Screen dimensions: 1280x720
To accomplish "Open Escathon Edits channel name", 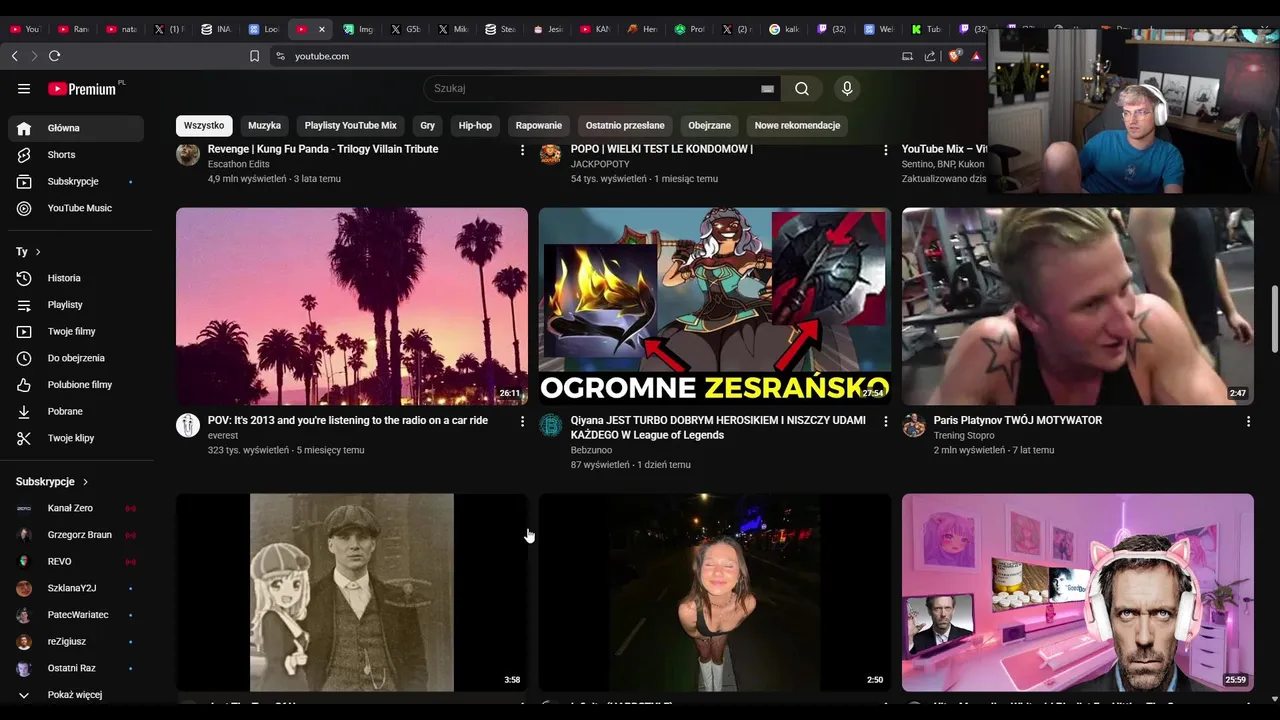I will click(239, 164).
